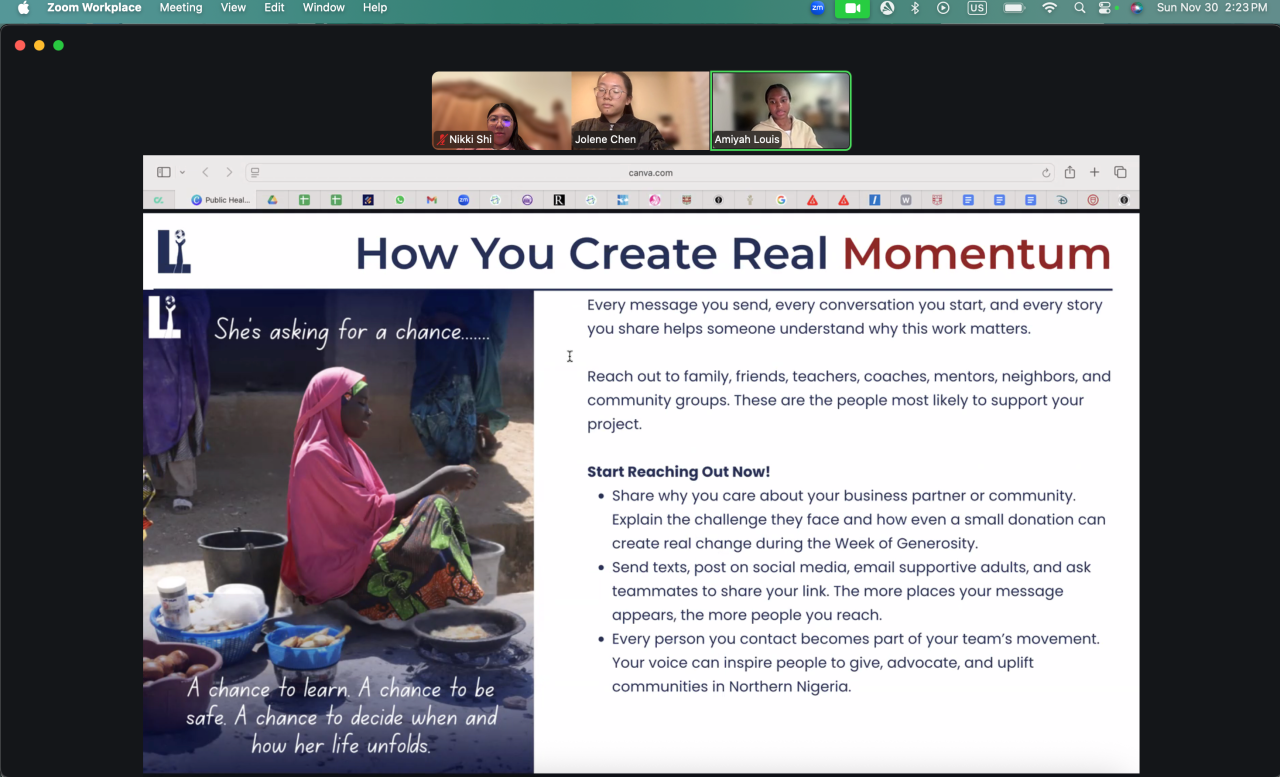Click the pinned tab at the far left

click(x=158, y=200)
